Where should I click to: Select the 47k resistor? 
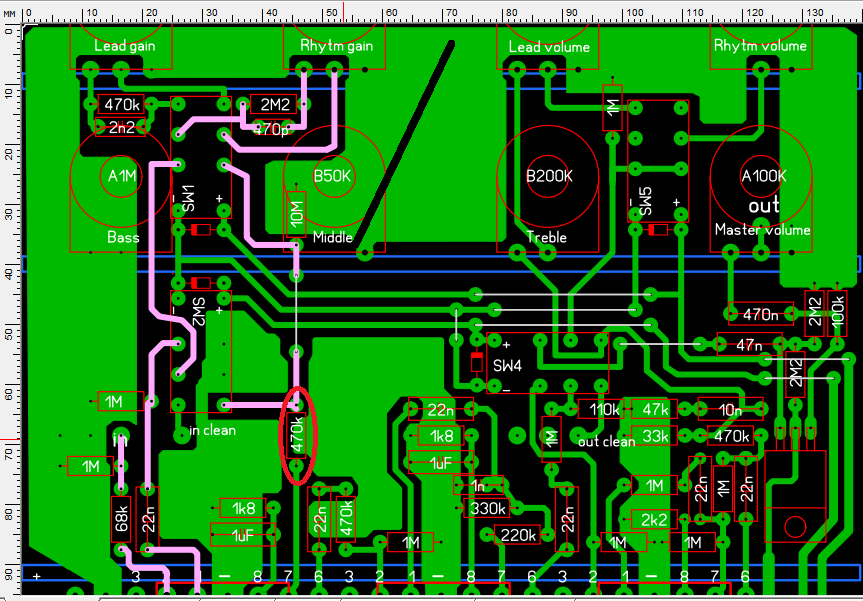[654, 409]
